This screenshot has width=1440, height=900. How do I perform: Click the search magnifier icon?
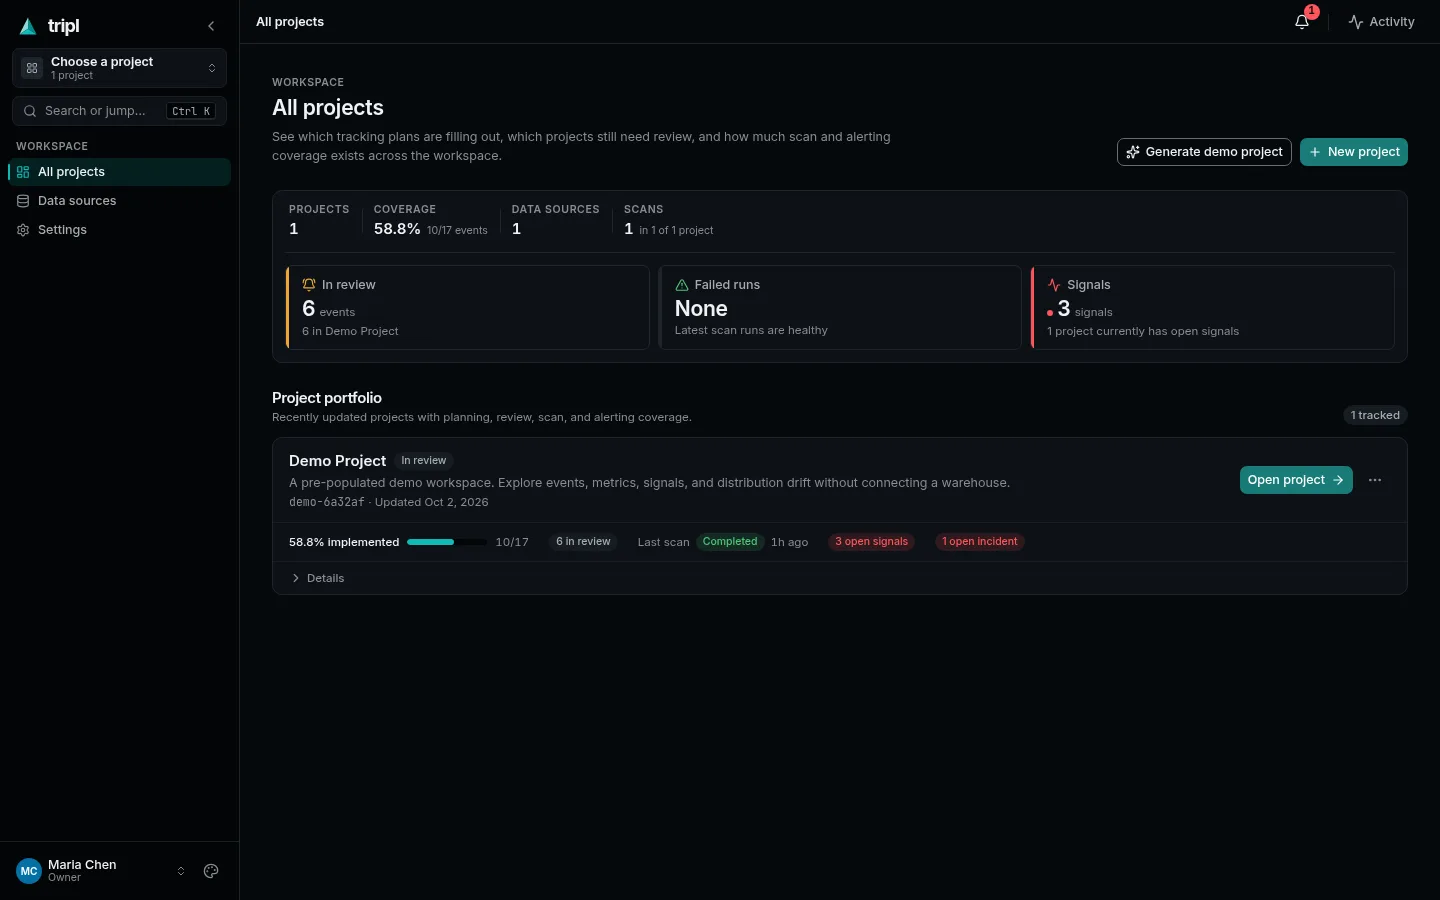pyautogui.click(x=30, y=111)
